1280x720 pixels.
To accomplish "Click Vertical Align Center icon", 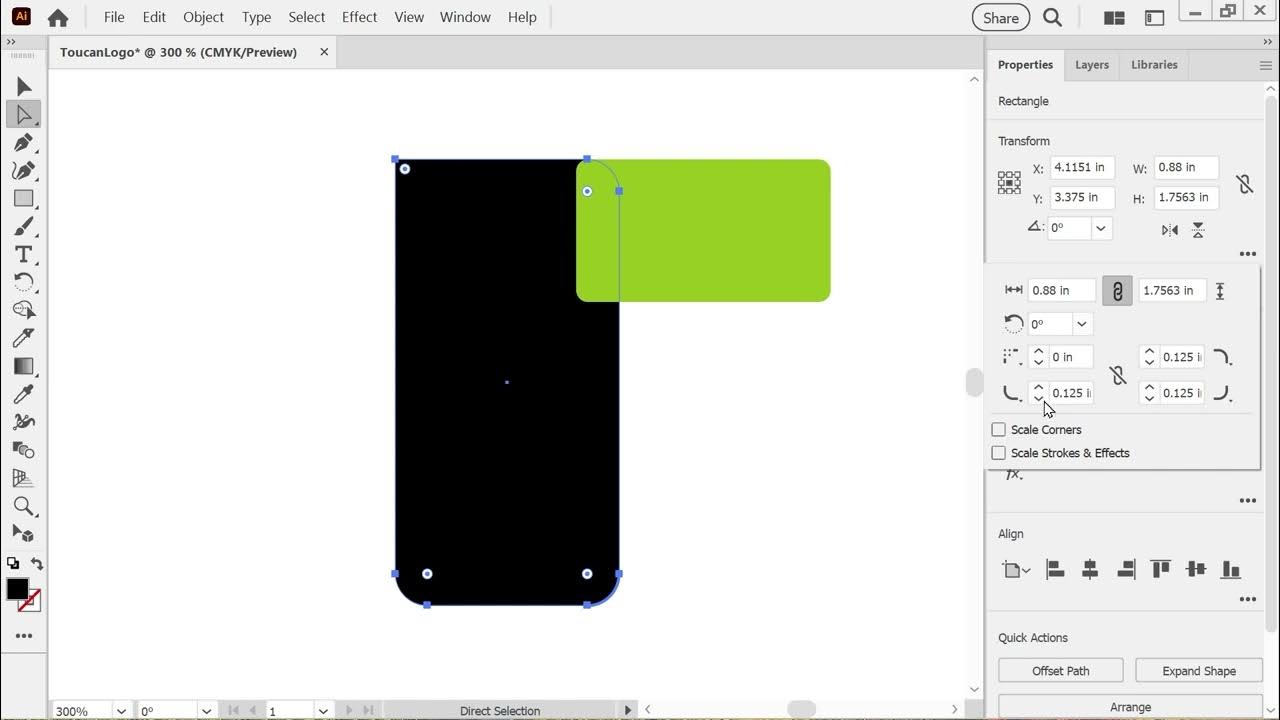I will (1196, 570).
